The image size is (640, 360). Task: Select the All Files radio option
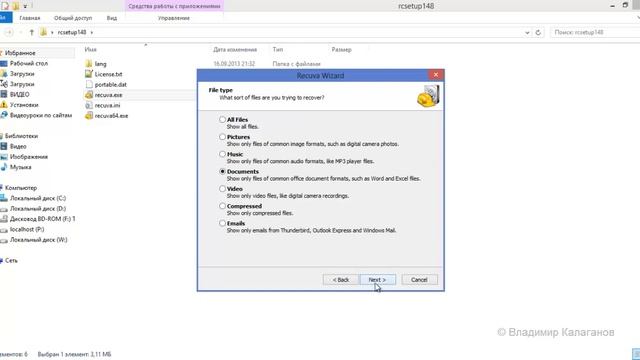click(222, 120)
